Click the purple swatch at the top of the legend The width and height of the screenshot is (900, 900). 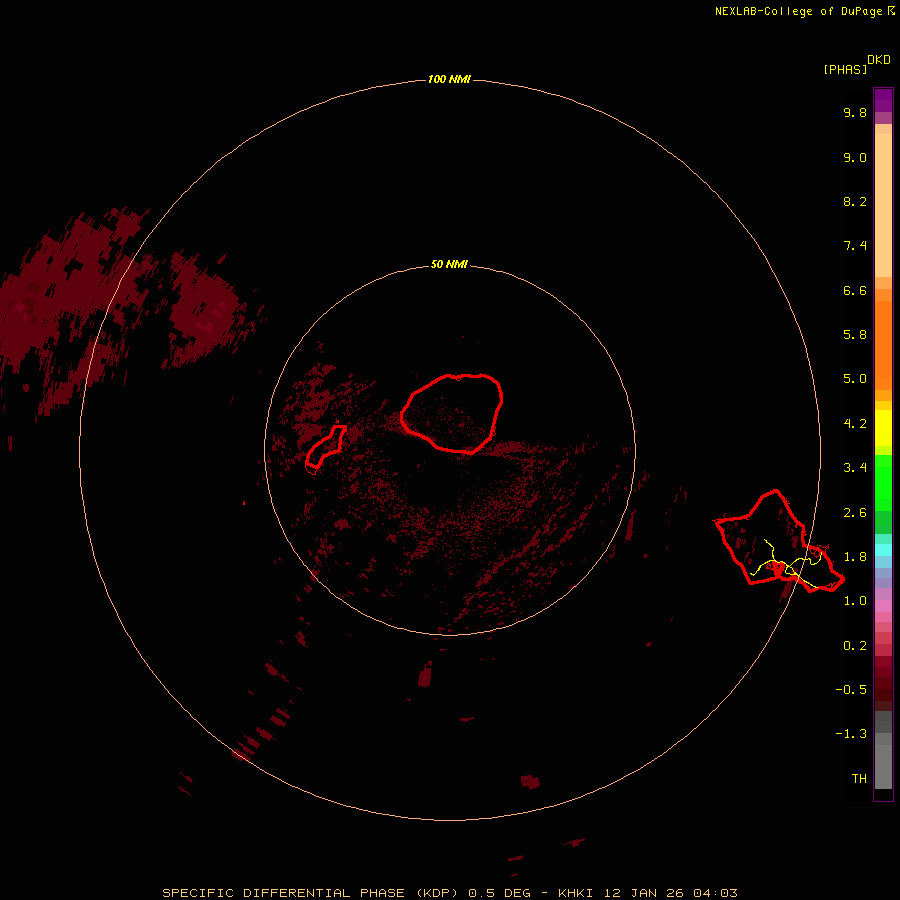(883, 100)
